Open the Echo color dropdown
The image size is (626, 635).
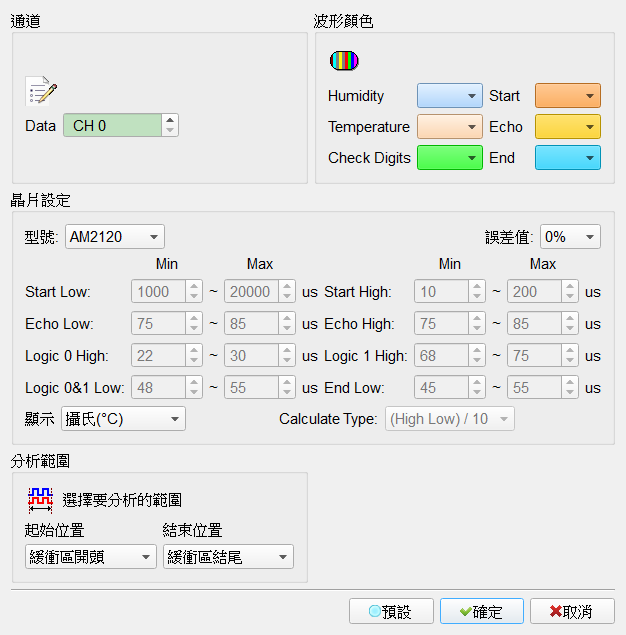pyautogui.click(x=568, y=127)
